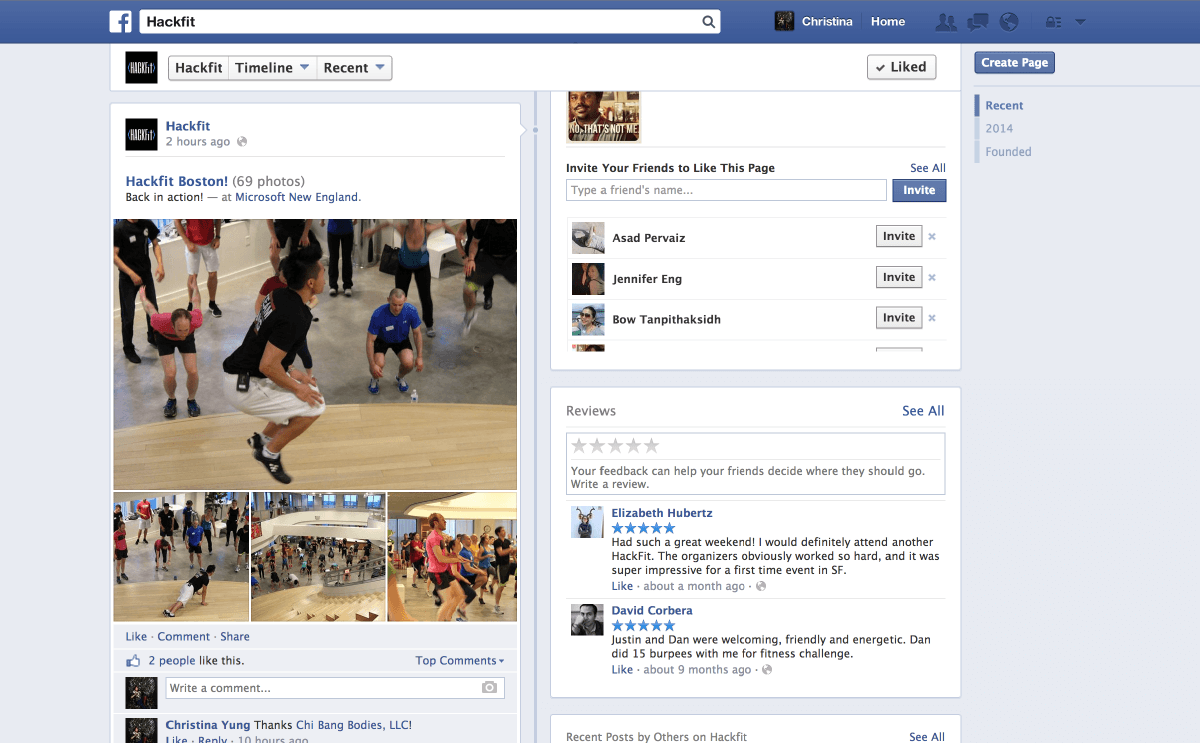Click Write a review link
Viewport: 1200px width, 743px height.
pyautogui.click(x=610, y=485)
